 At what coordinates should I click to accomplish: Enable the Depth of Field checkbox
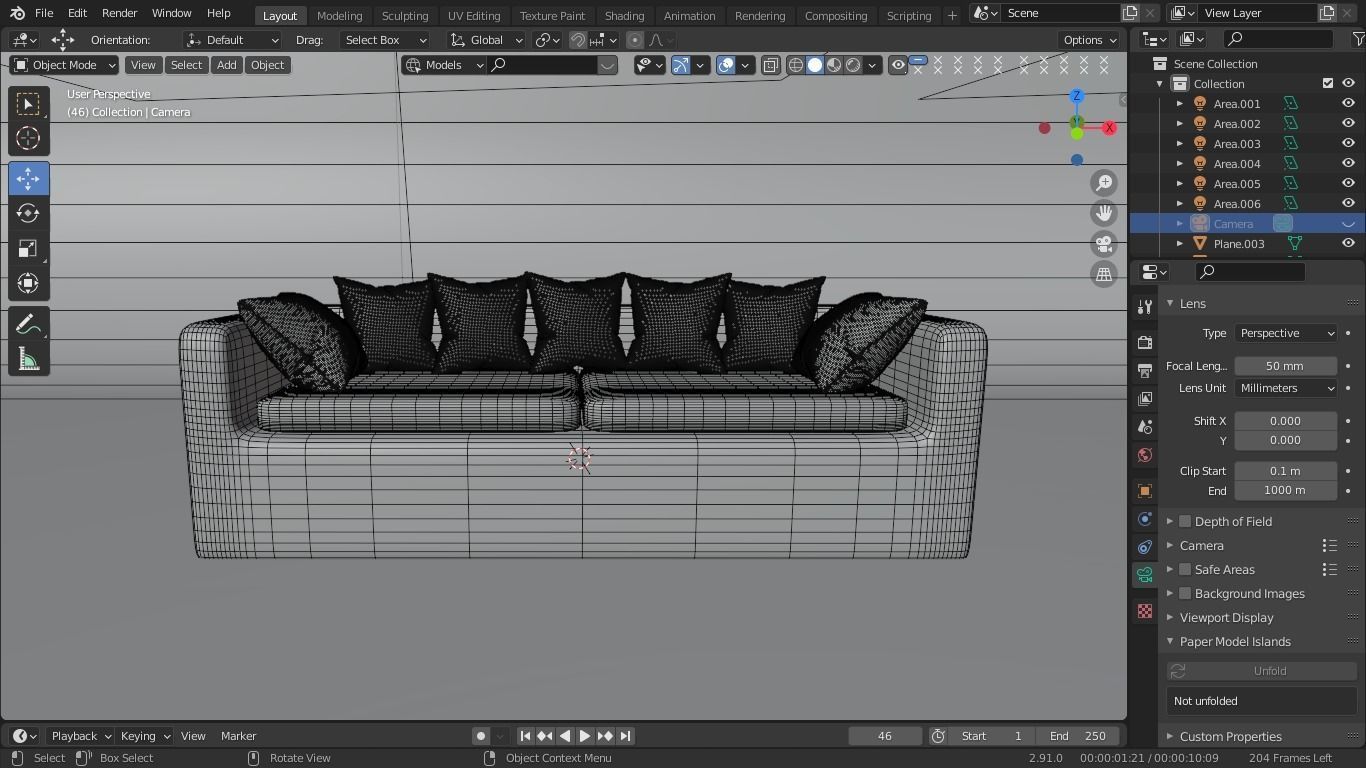pyautogui.click(x=1185, y=521)
